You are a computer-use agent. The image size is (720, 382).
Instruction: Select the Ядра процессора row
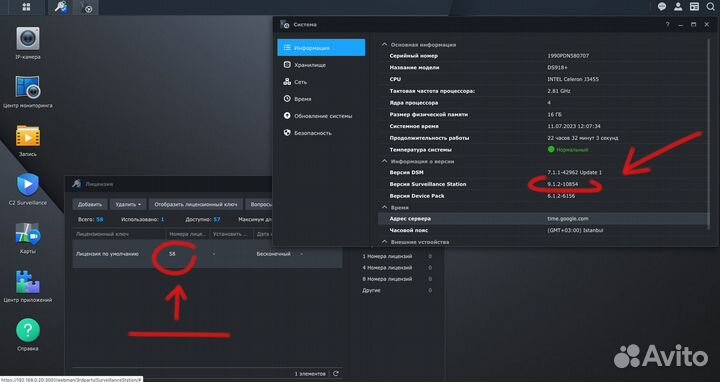pyautogui.click(x=544, y=103)
